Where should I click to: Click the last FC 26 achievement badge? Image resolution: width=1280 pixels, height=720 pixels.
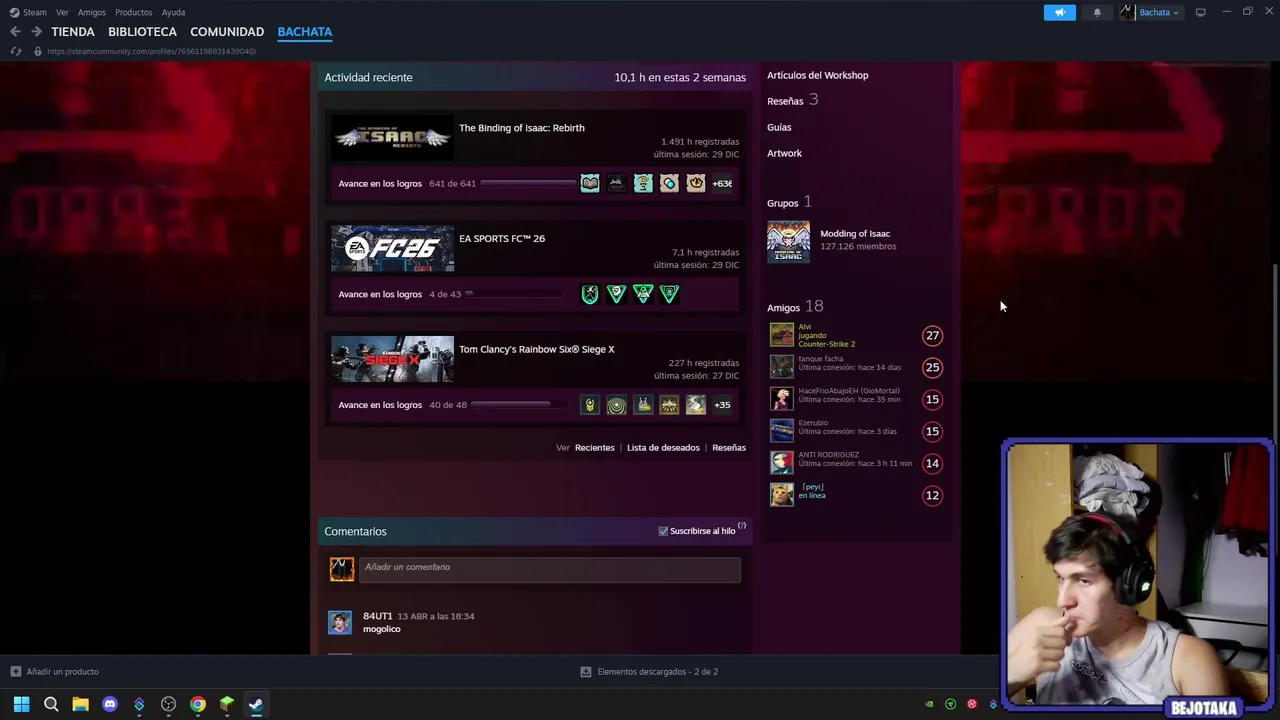point(669,294)
